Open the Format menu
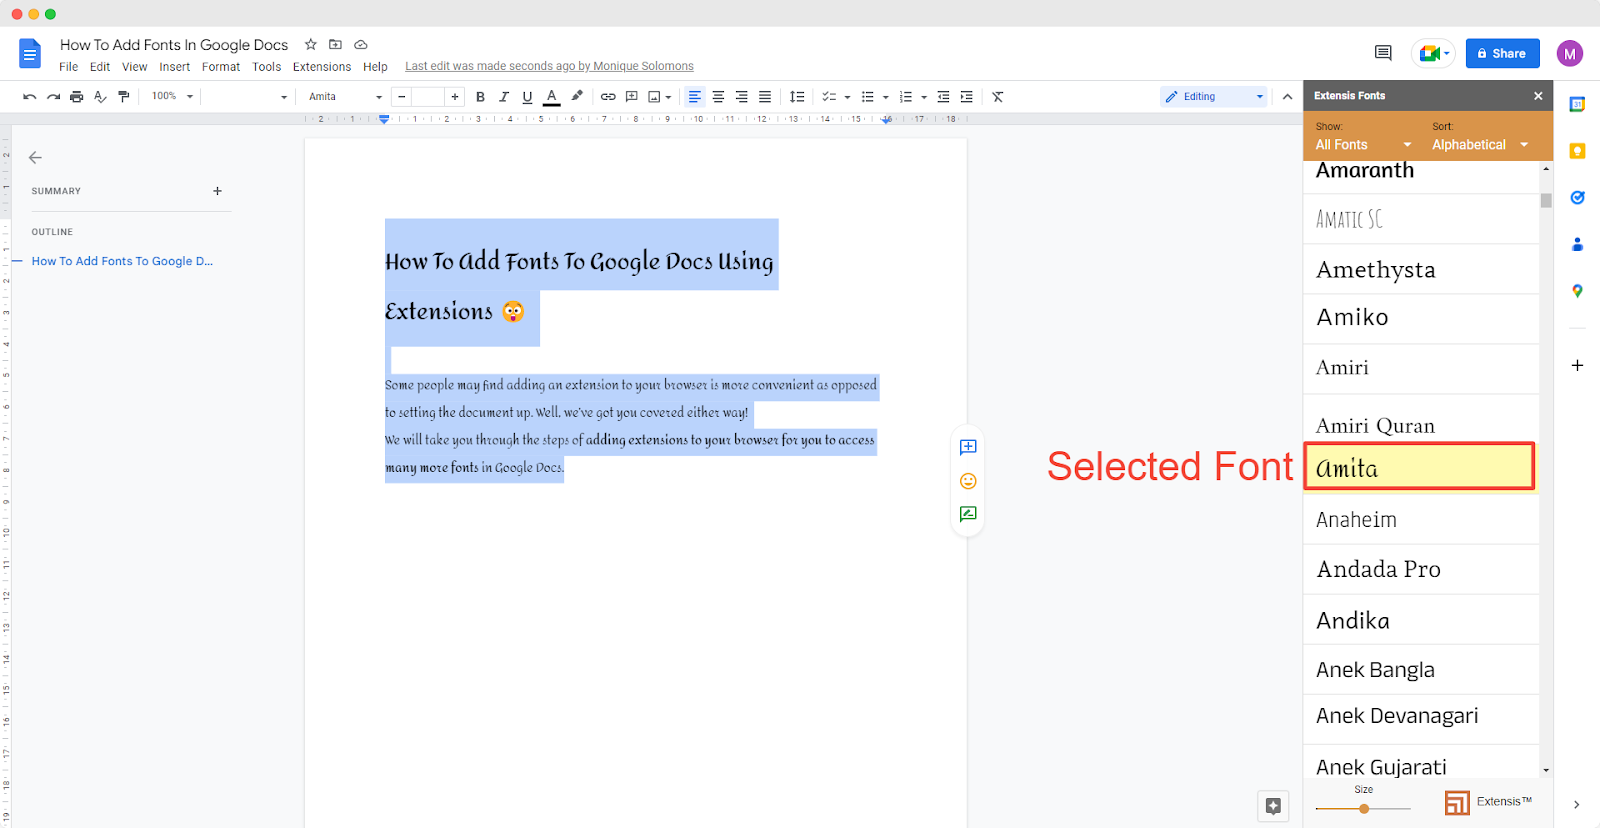This screenshot has width=1600, height=828. (x=221, y=67)
